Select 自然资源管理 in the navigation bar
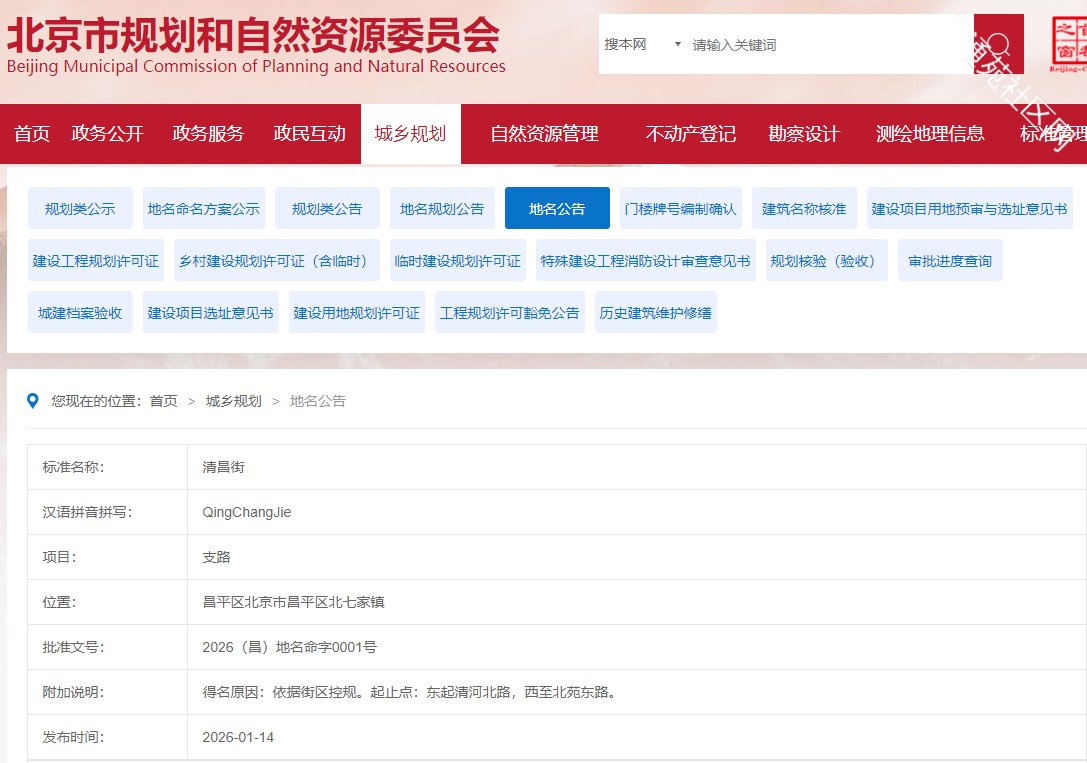The height and width of the screenshot is (763, 1087). click(544, 134)
